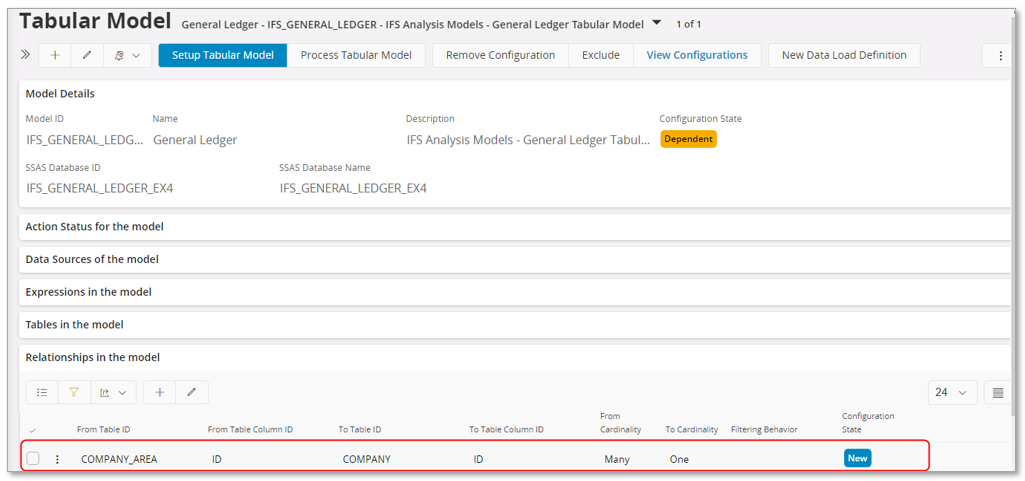This screenshot has height=481, width=1025.
Task: Add a new relationship with the plus icon
Action: 160,392
